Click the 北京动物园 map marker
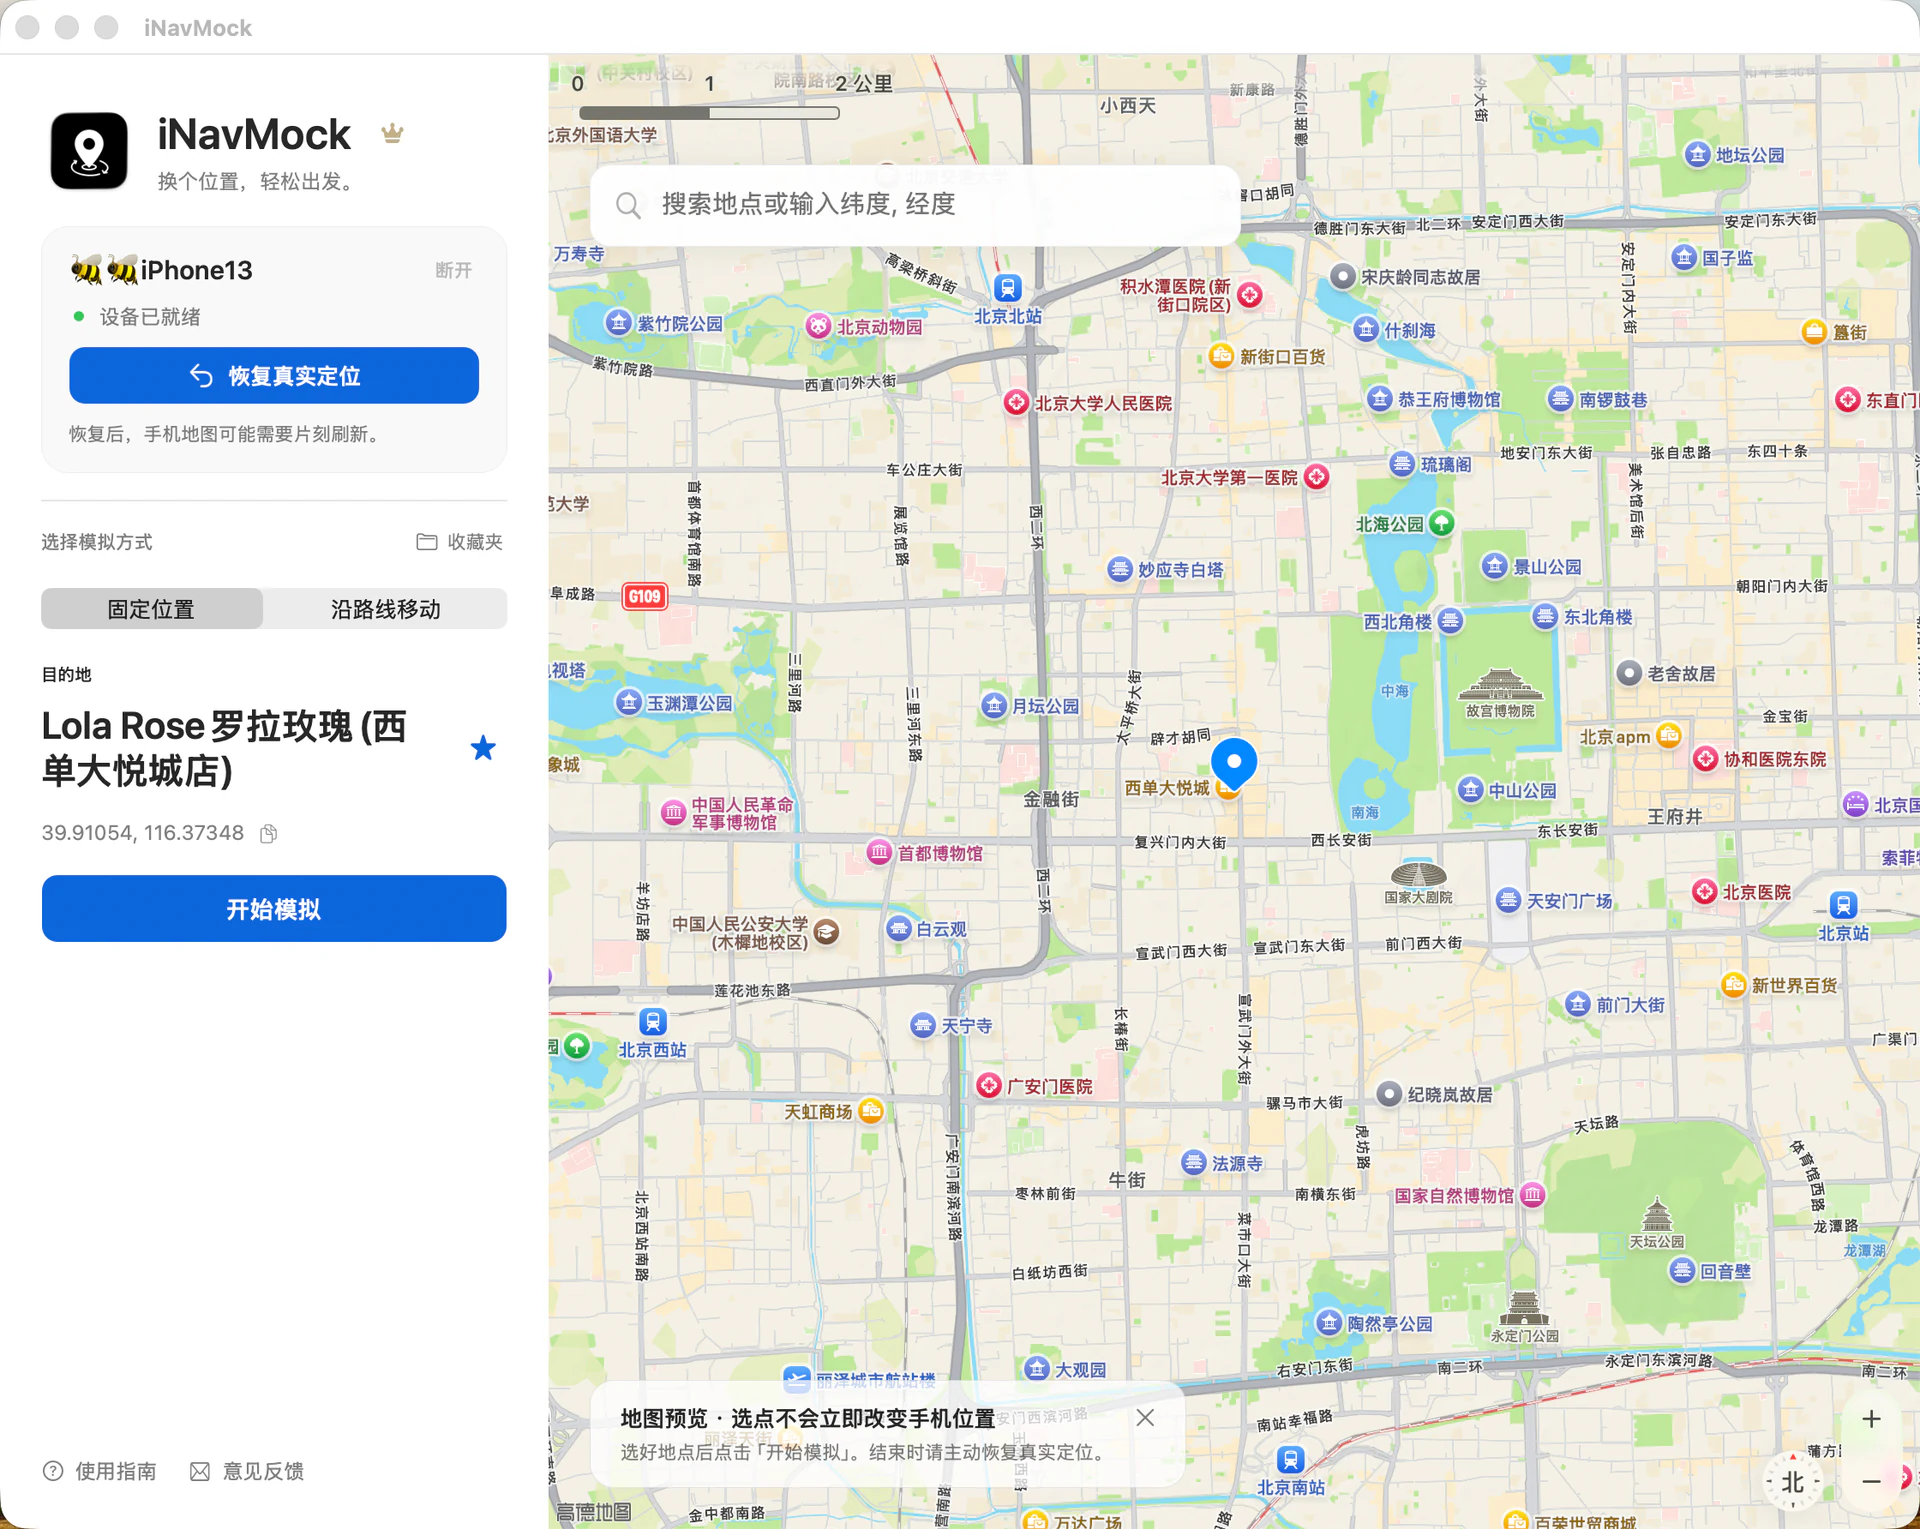The width and height of the screenshot is (1920, 1529). point(818,327)
